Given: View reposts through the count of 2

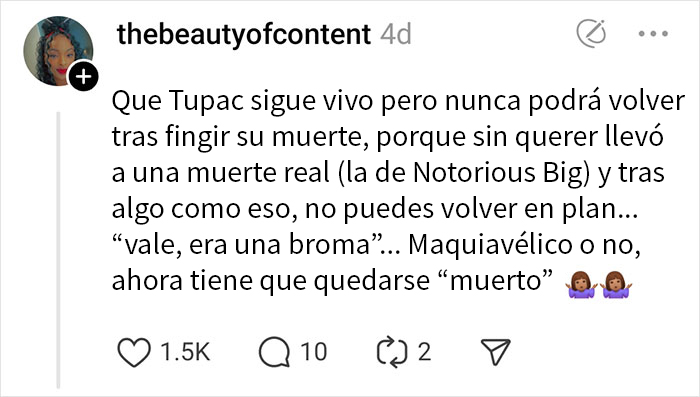Looking at the screenshot, I should click(424, 352).
